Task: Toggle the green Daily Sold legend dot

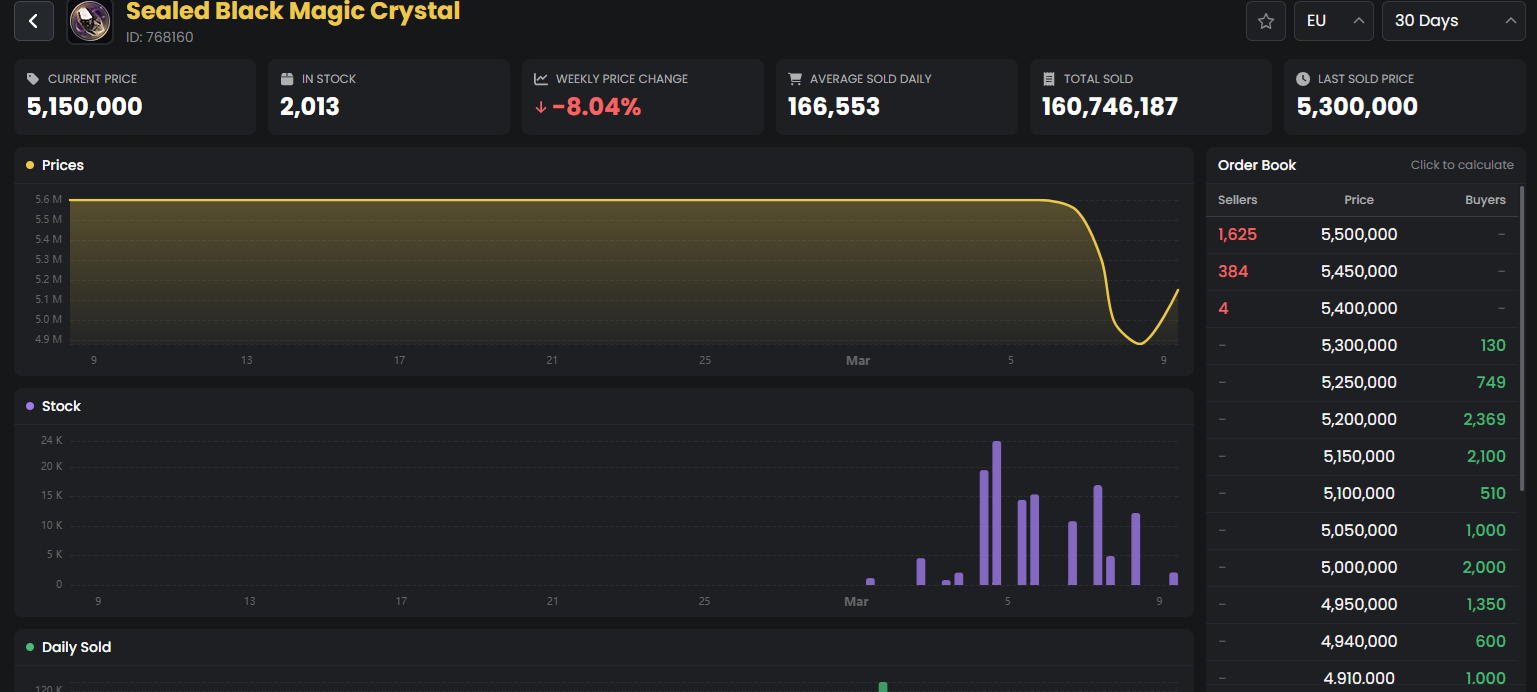Action: (x=30, y=647)
